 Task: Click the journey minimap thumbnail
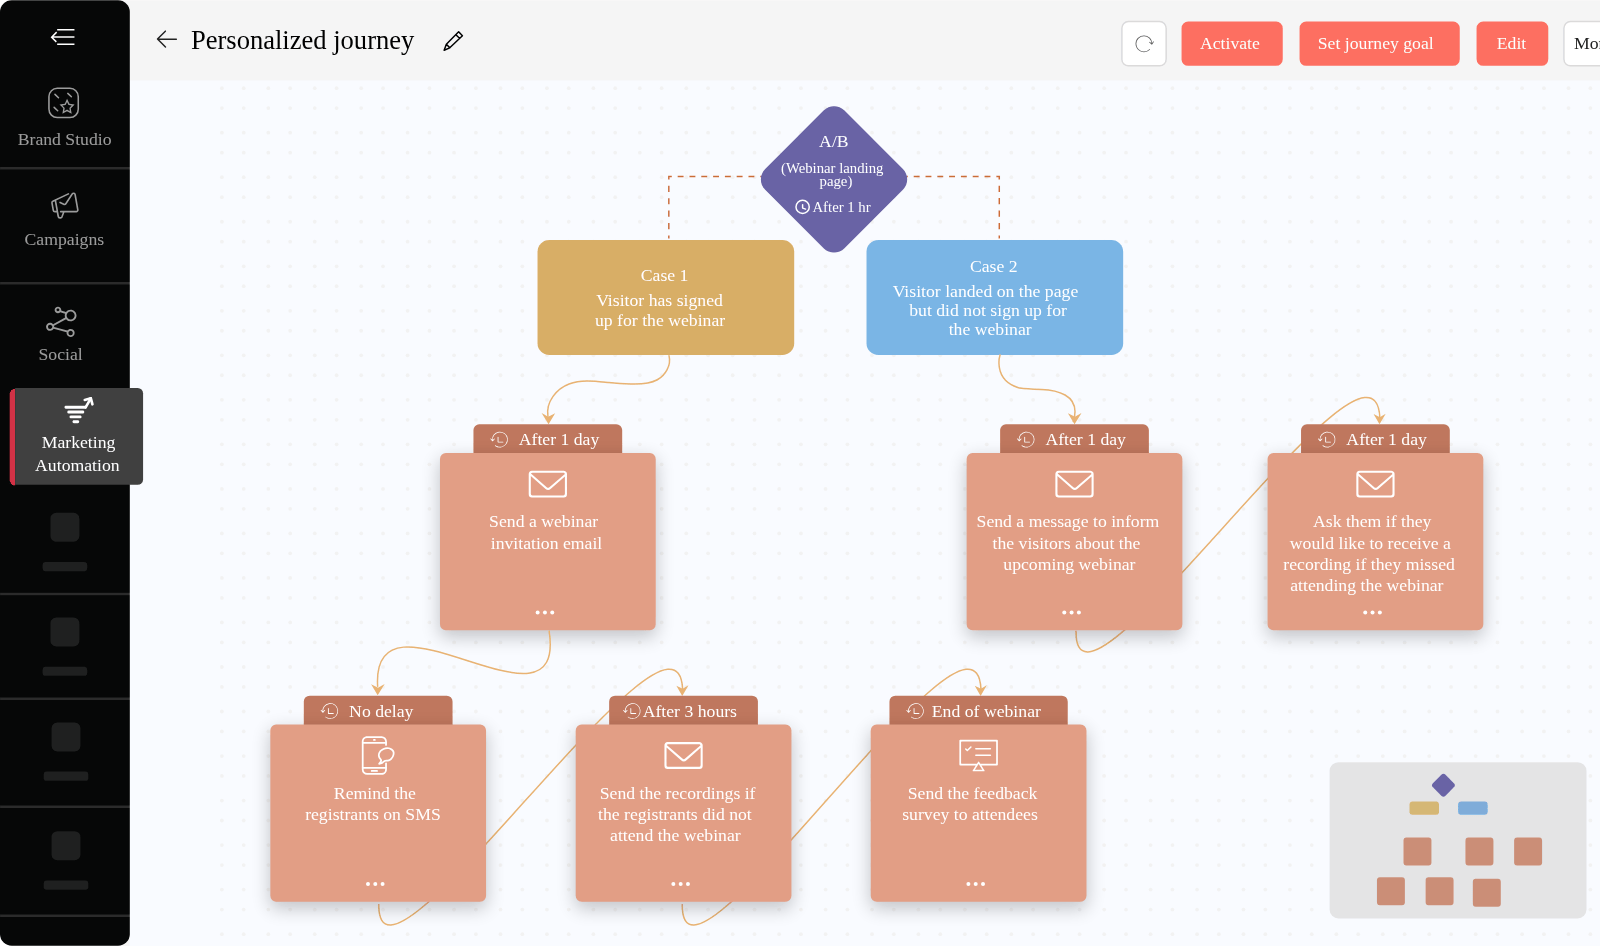pyautogui.click(x=1457, y=840)
